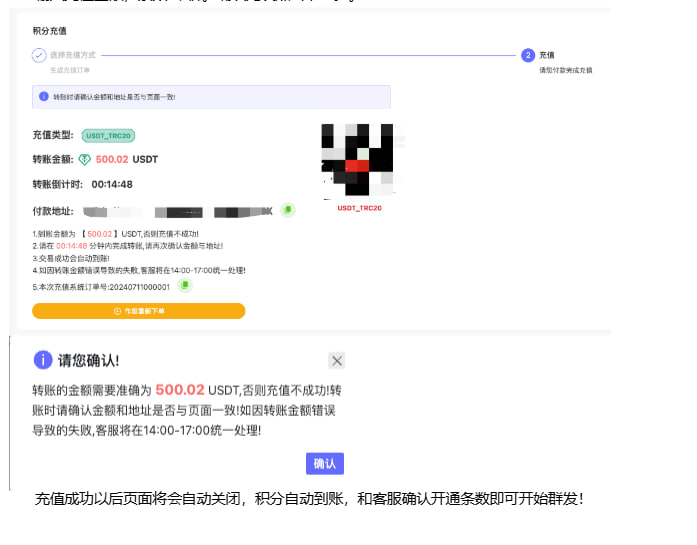Click the blue info icon beside 请您确认
Screen dimensions: 697x545
point(43,360)
